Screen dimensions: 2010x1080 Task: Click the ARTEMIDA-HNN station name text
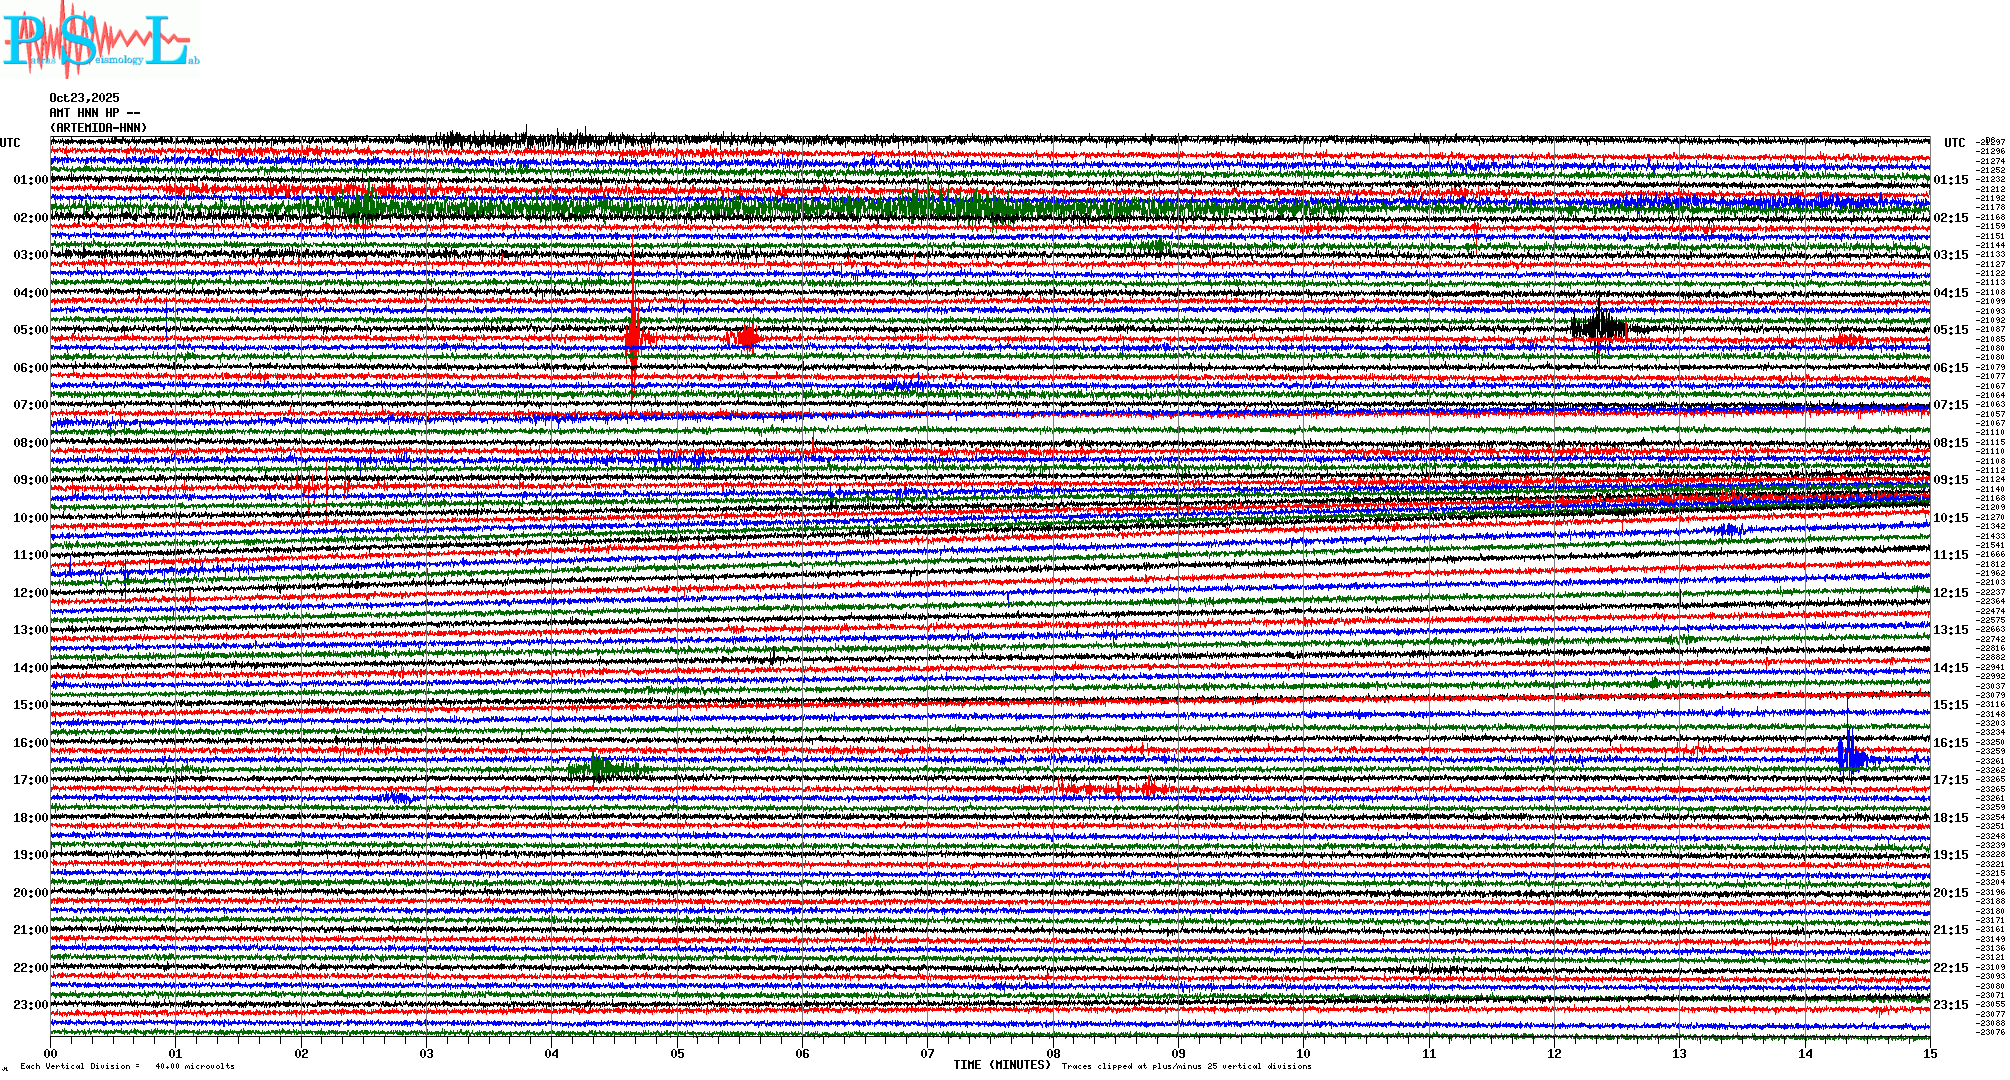pyautogui.click(x=98, y=128)
